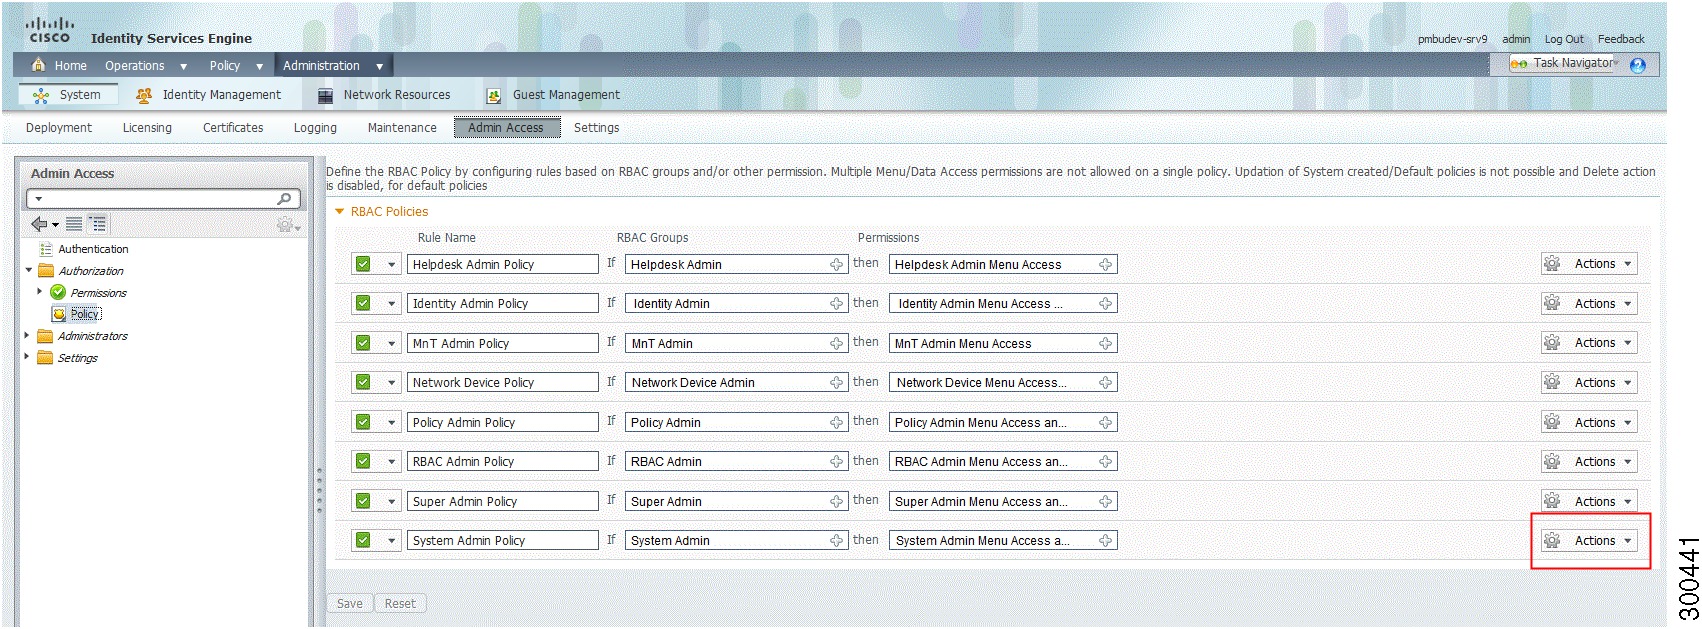Click the plus icon beside Identity Admin group

click(837, 304)
